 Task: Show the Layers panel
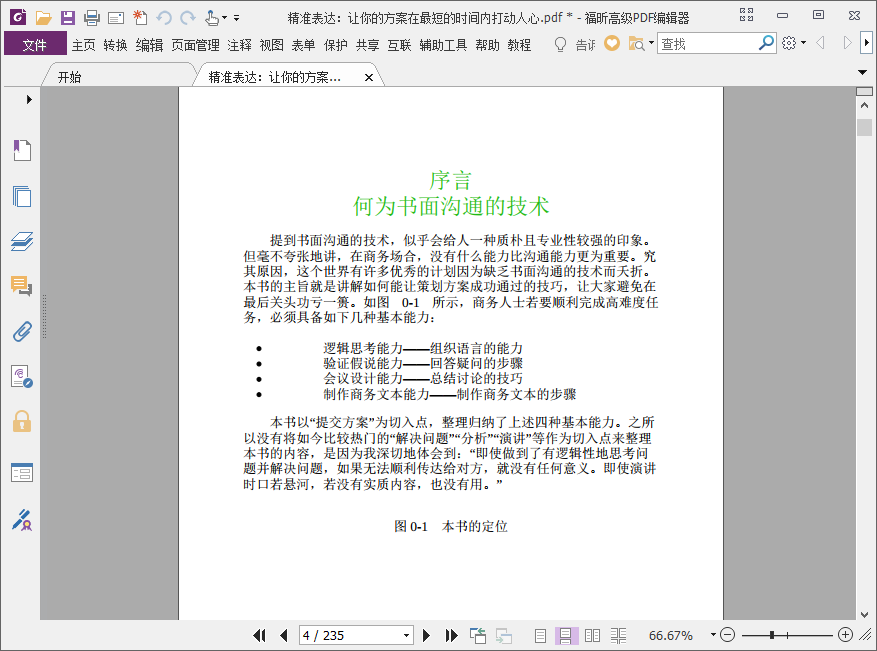pos(21,242)
